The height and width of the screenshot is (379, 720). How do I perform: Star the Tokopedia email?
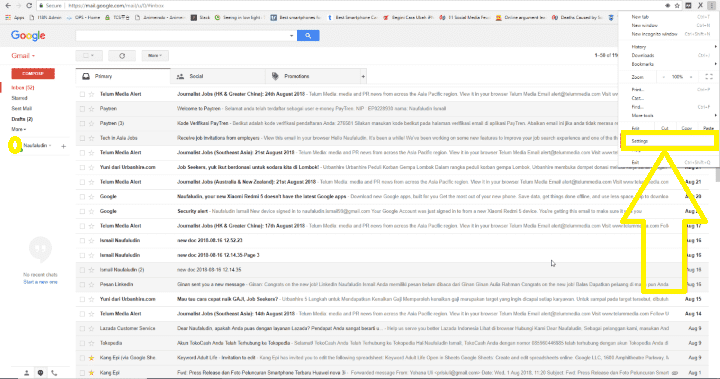pyautogui.click(x=91, y=343)
